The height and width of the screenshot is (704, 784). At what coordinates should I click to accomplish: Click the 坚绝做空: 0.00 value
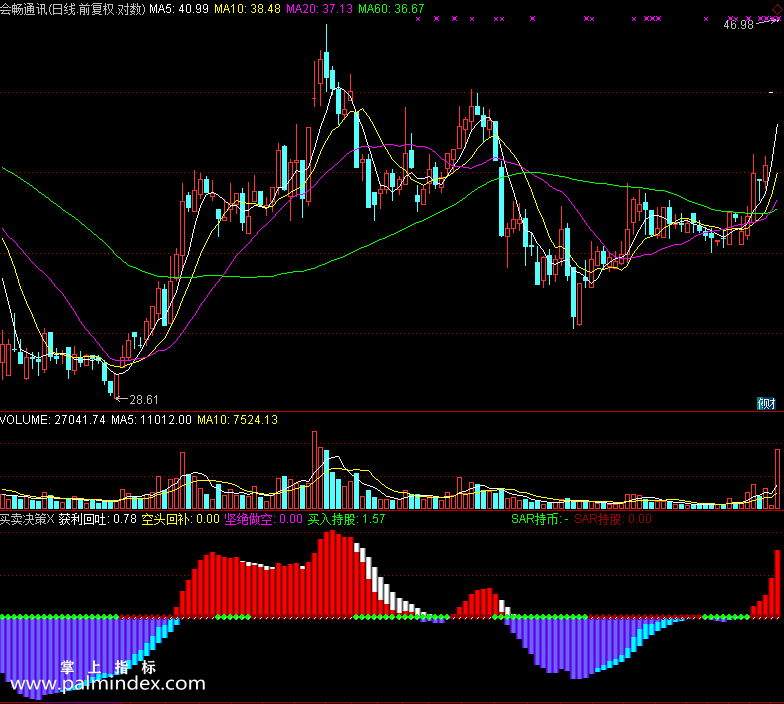point(264,519)
